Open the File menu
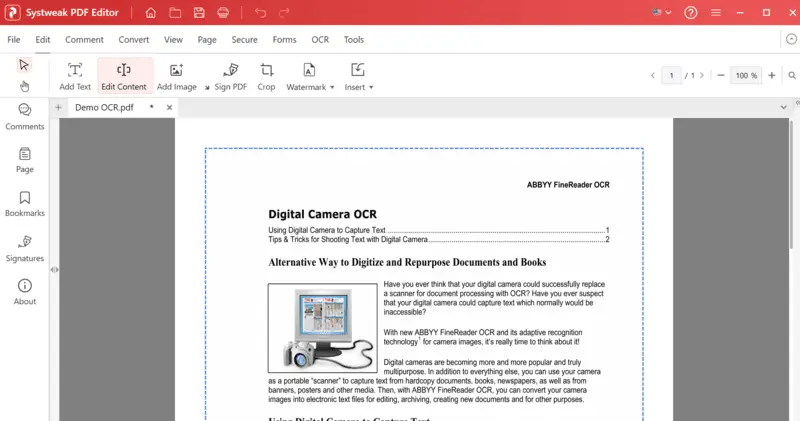This screenshot has height=421, width=800. (x=14, y=39)
